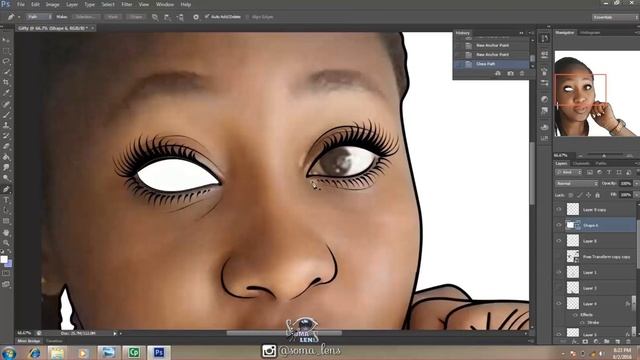Image resolution: width=640 pixels, height=360 pixels.
Task: Click the Navigator zoom slider
Action: 604,156
